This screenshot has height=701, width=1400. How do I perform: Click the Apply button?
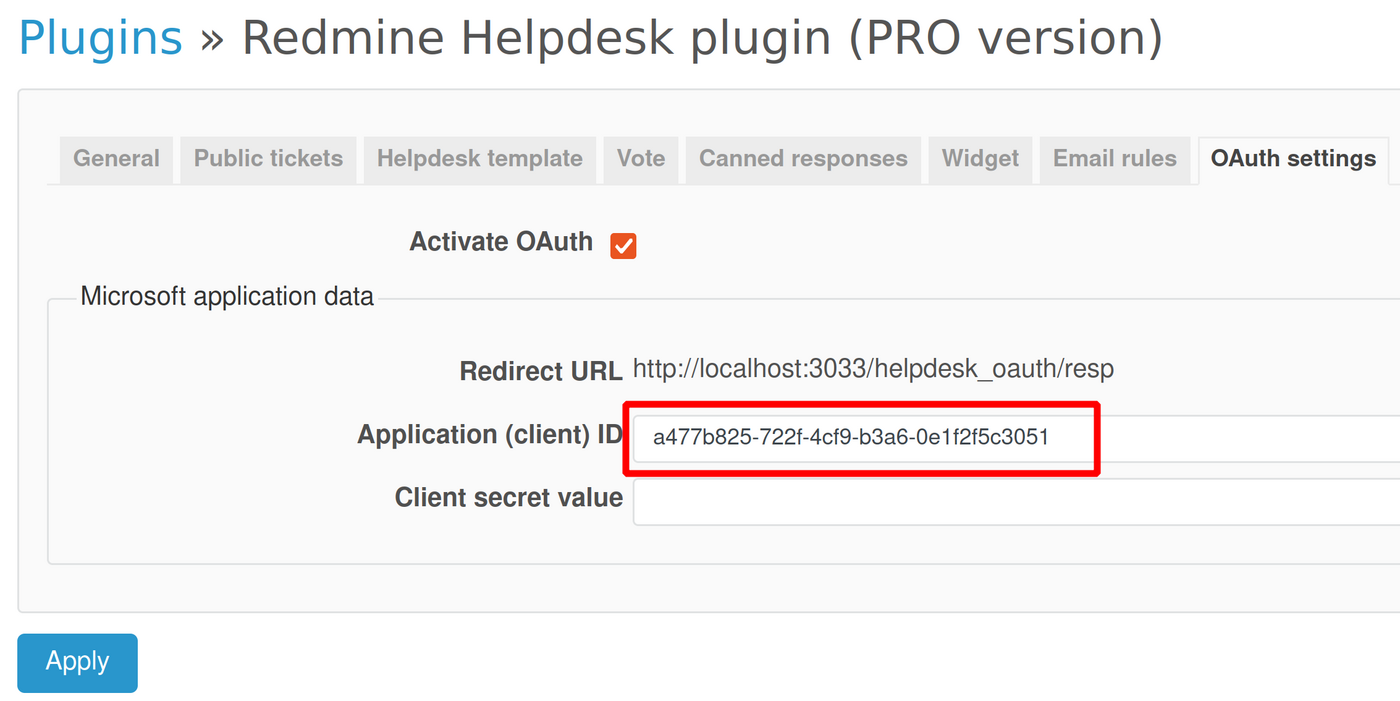77,662
